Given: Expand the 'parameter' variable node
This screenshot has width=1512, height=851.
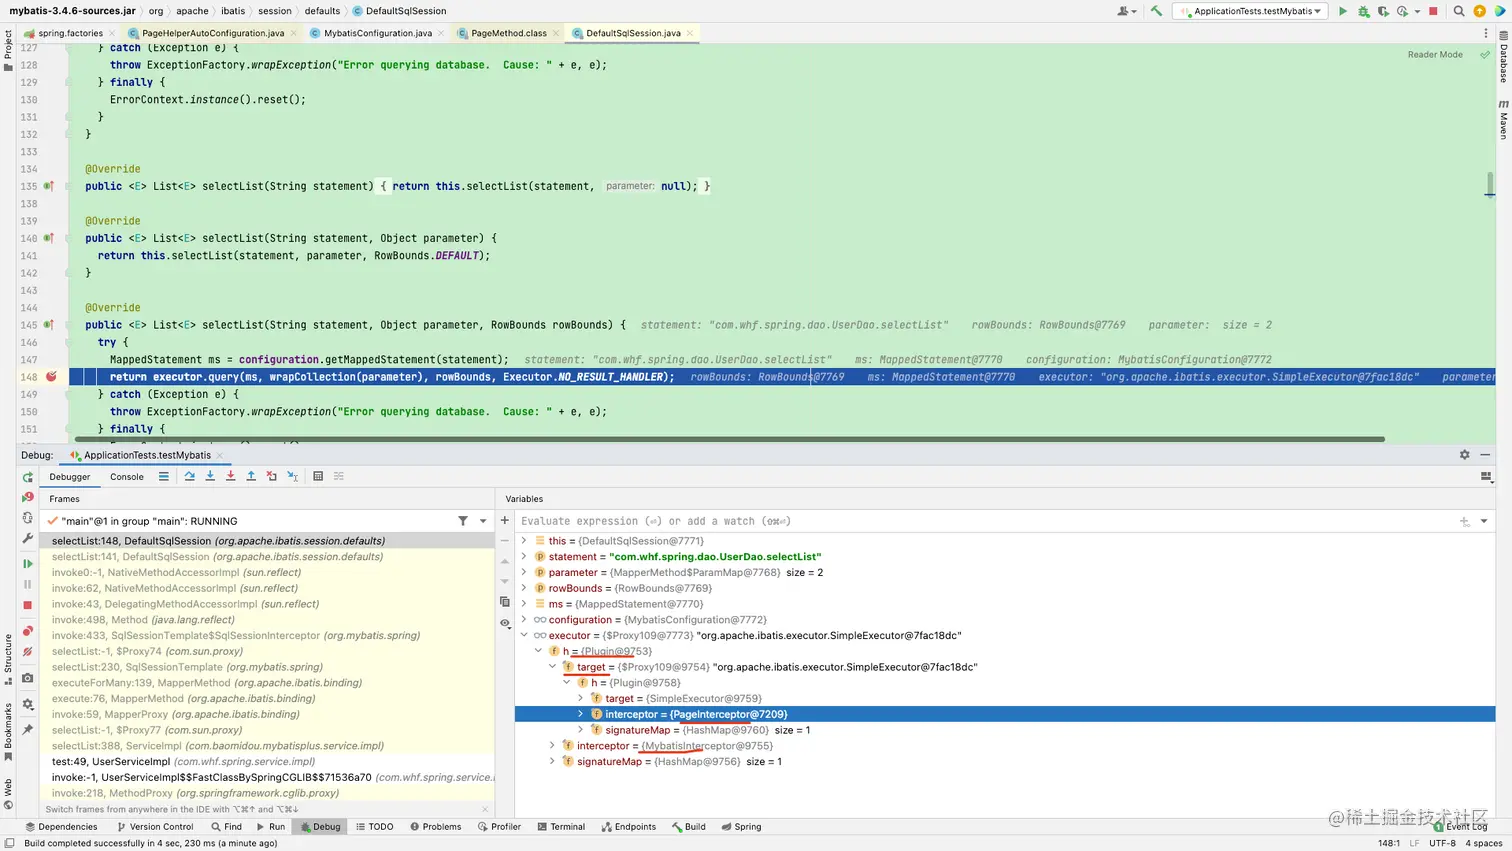Looking at the screenshot, I should [524, 573].
